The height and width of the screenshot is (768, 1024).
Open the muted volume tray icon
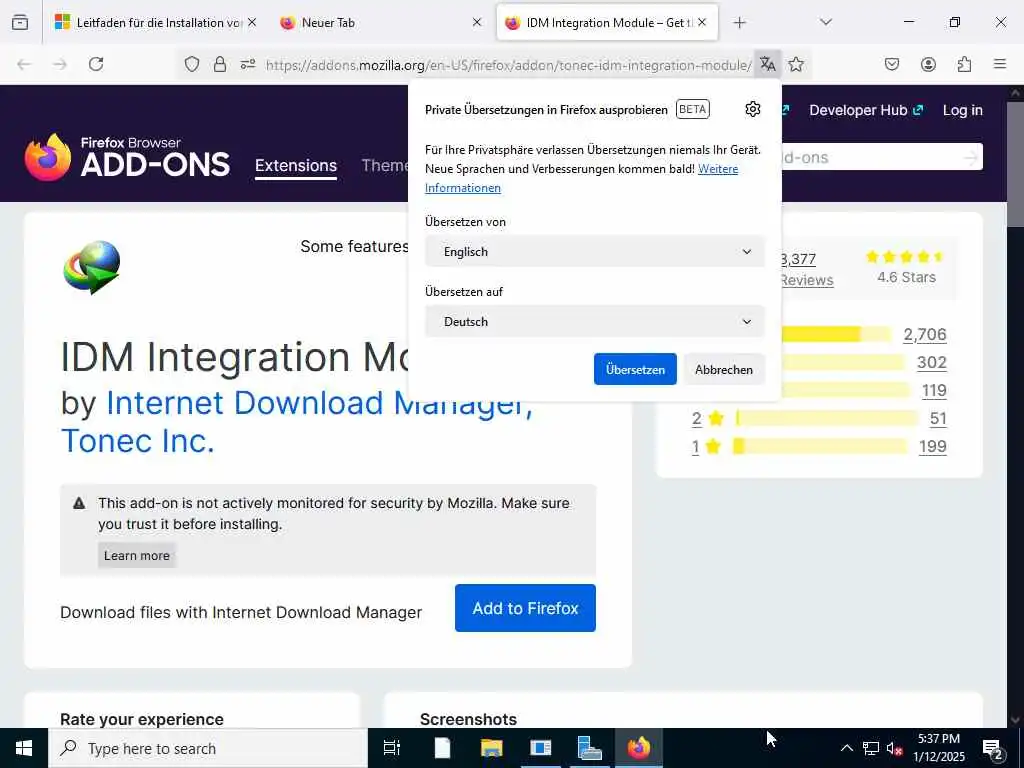click(x=894, y=749)
